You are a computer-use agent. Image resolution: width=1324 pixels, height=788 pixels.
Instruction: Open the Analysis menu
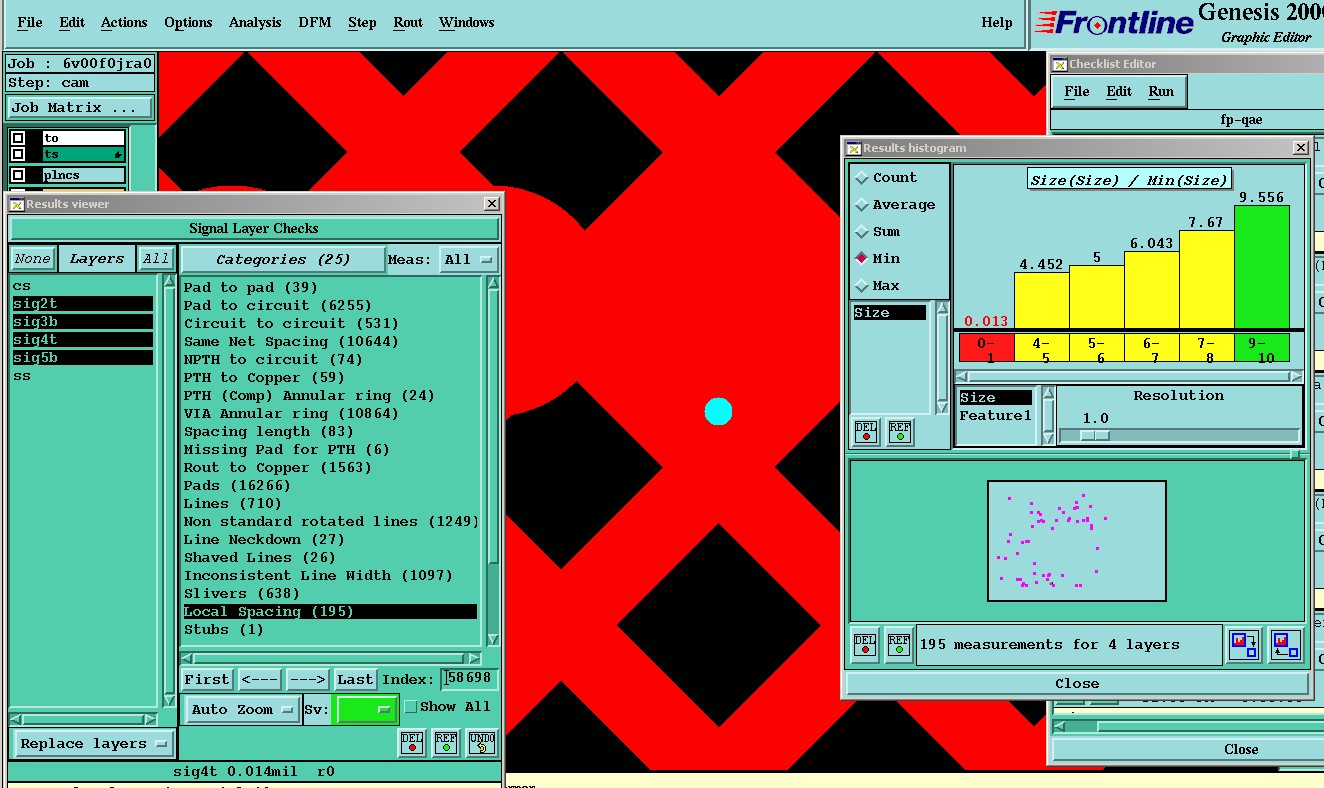tap(255, 22)
